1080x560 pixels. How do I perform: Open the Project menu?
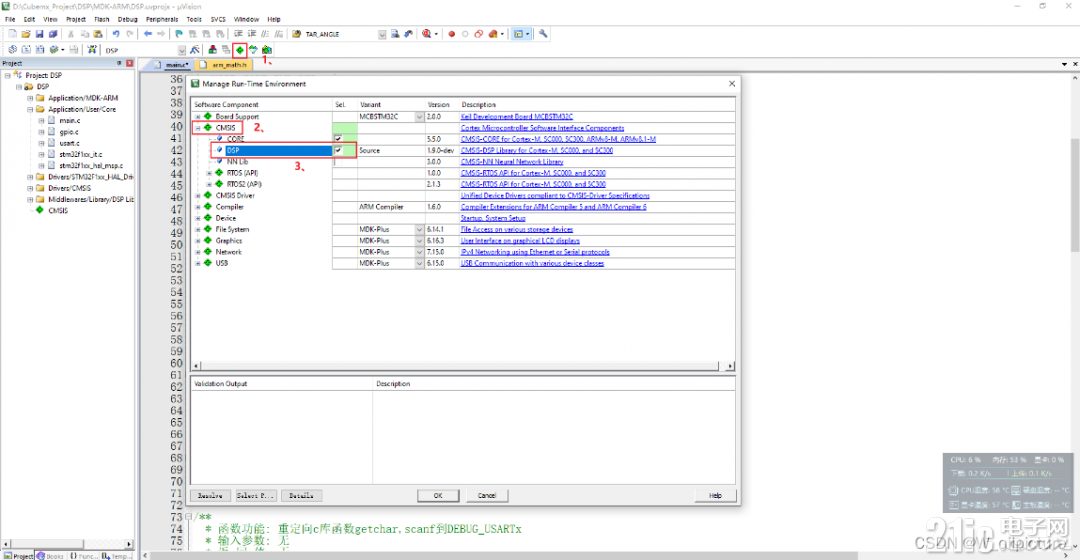(x=76, y=19)
